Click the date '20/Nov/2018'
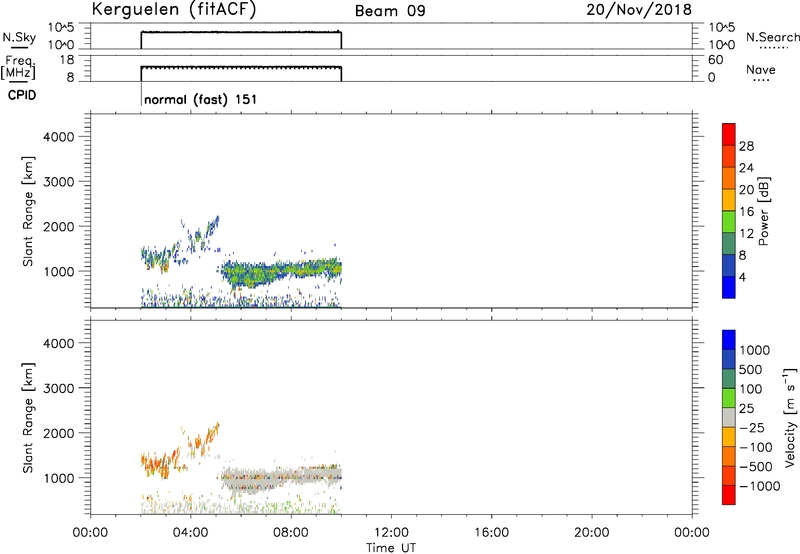This screenshot has height=554, width=800. 639,10
